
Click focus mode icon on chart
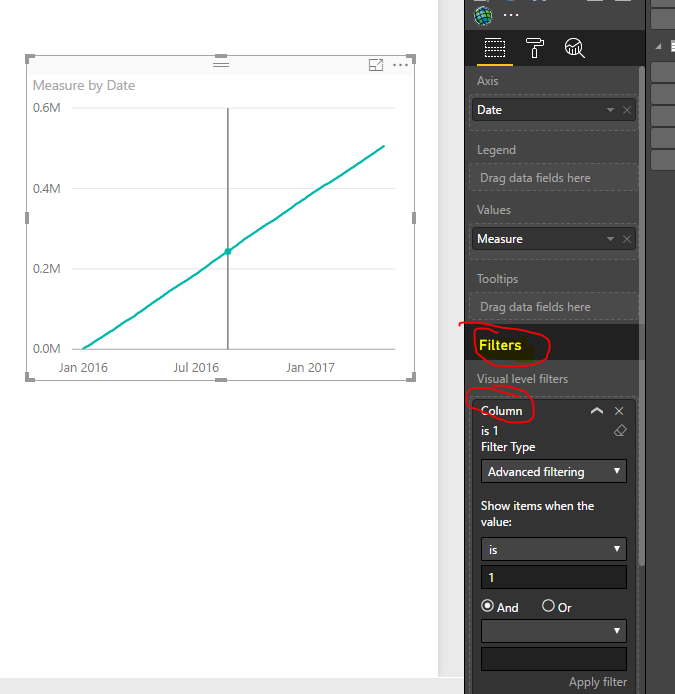(376, 65)
